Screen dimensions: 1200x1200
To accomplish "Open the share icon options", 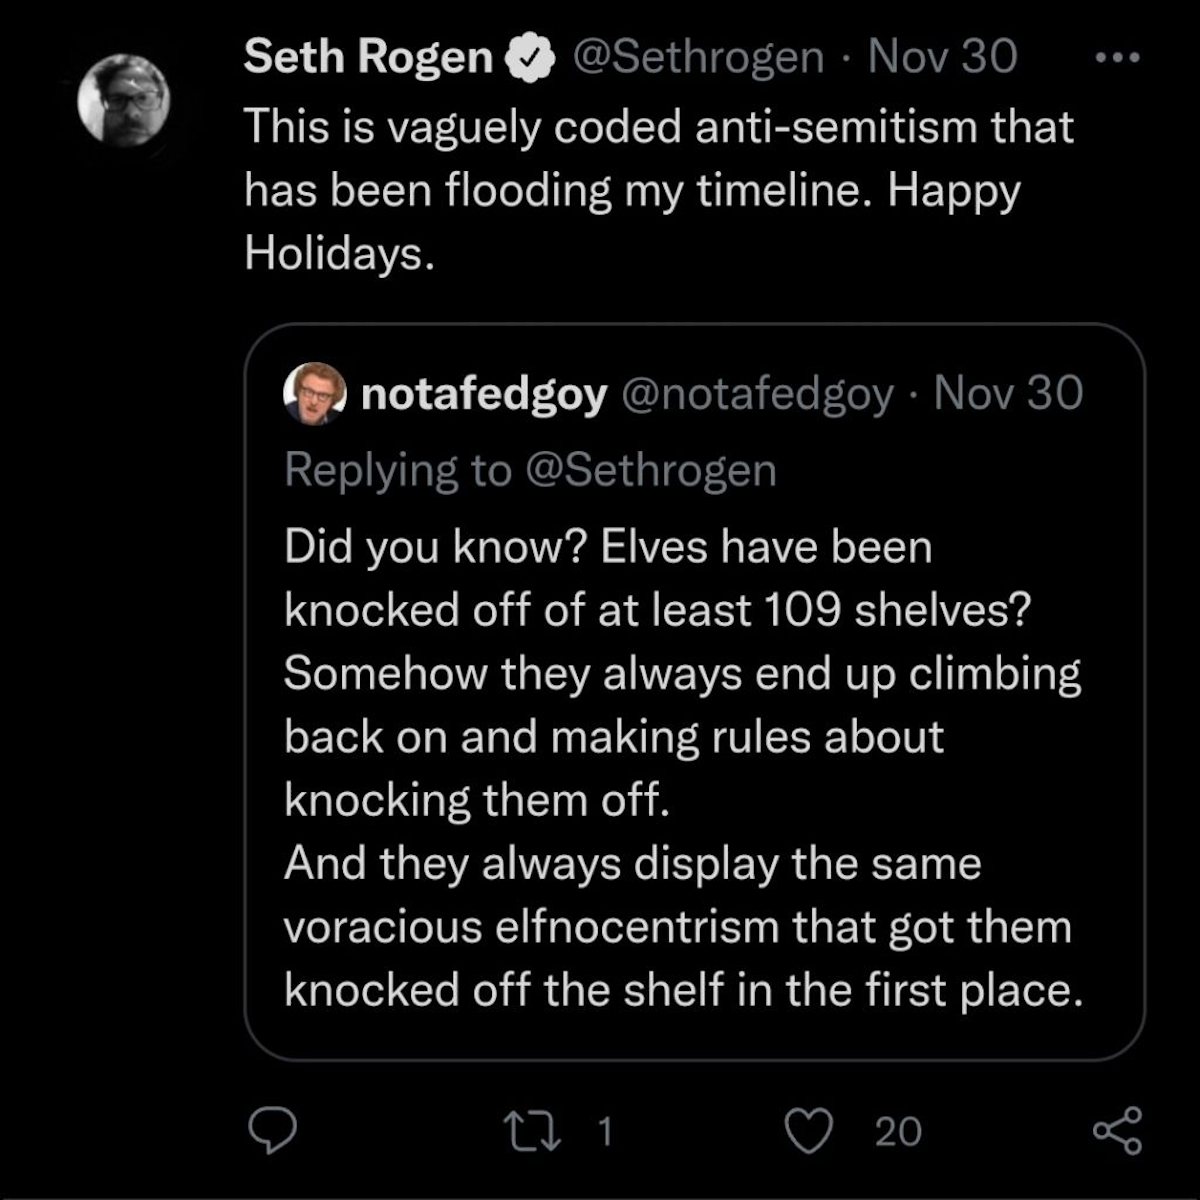I will [x=1116, y=1131].
